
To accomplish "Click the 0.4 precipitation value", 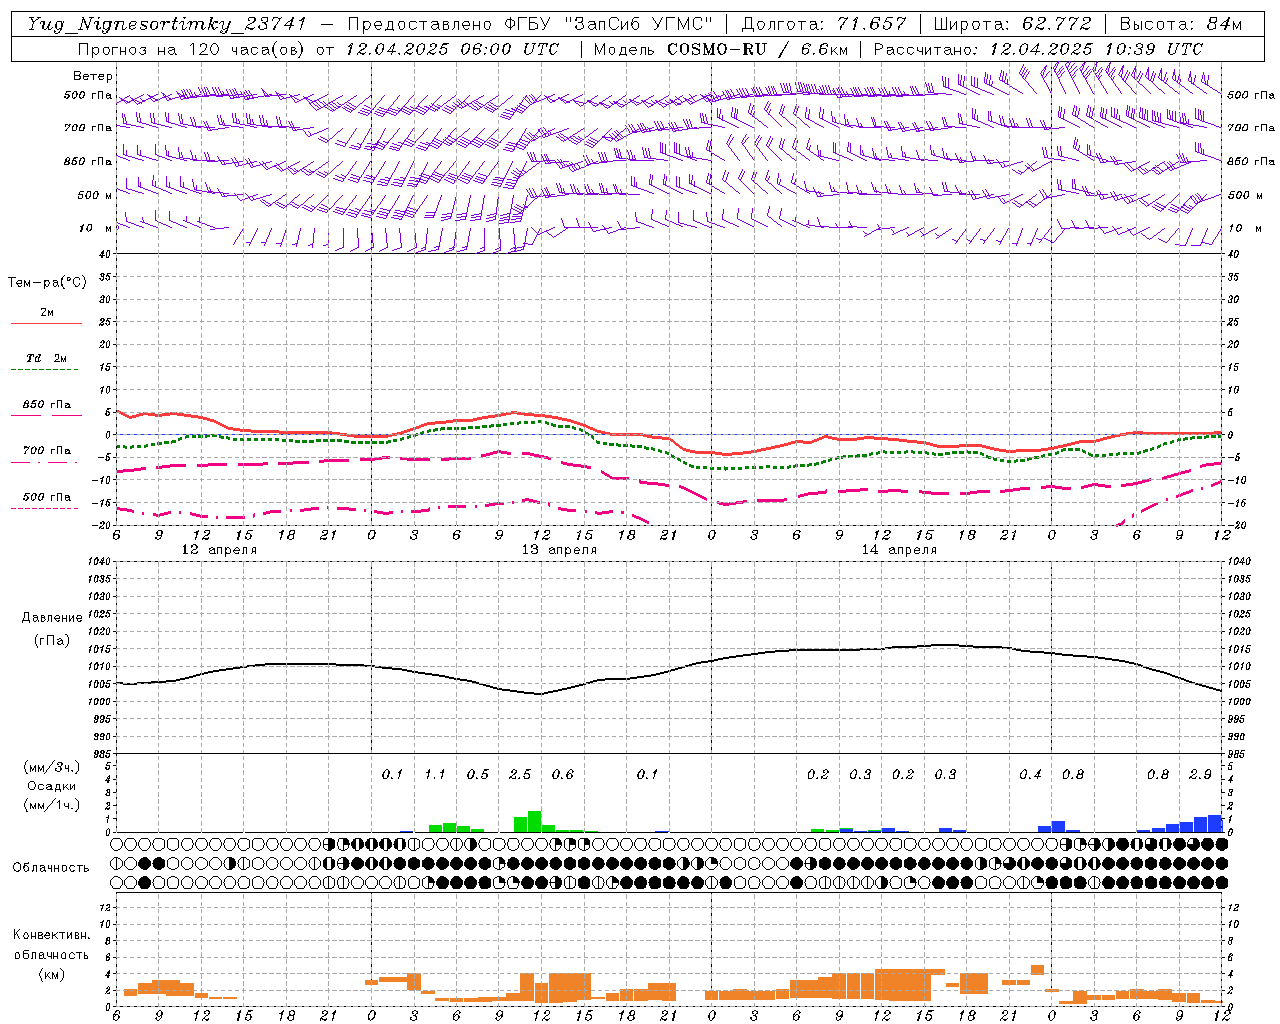I will 1030,774.
